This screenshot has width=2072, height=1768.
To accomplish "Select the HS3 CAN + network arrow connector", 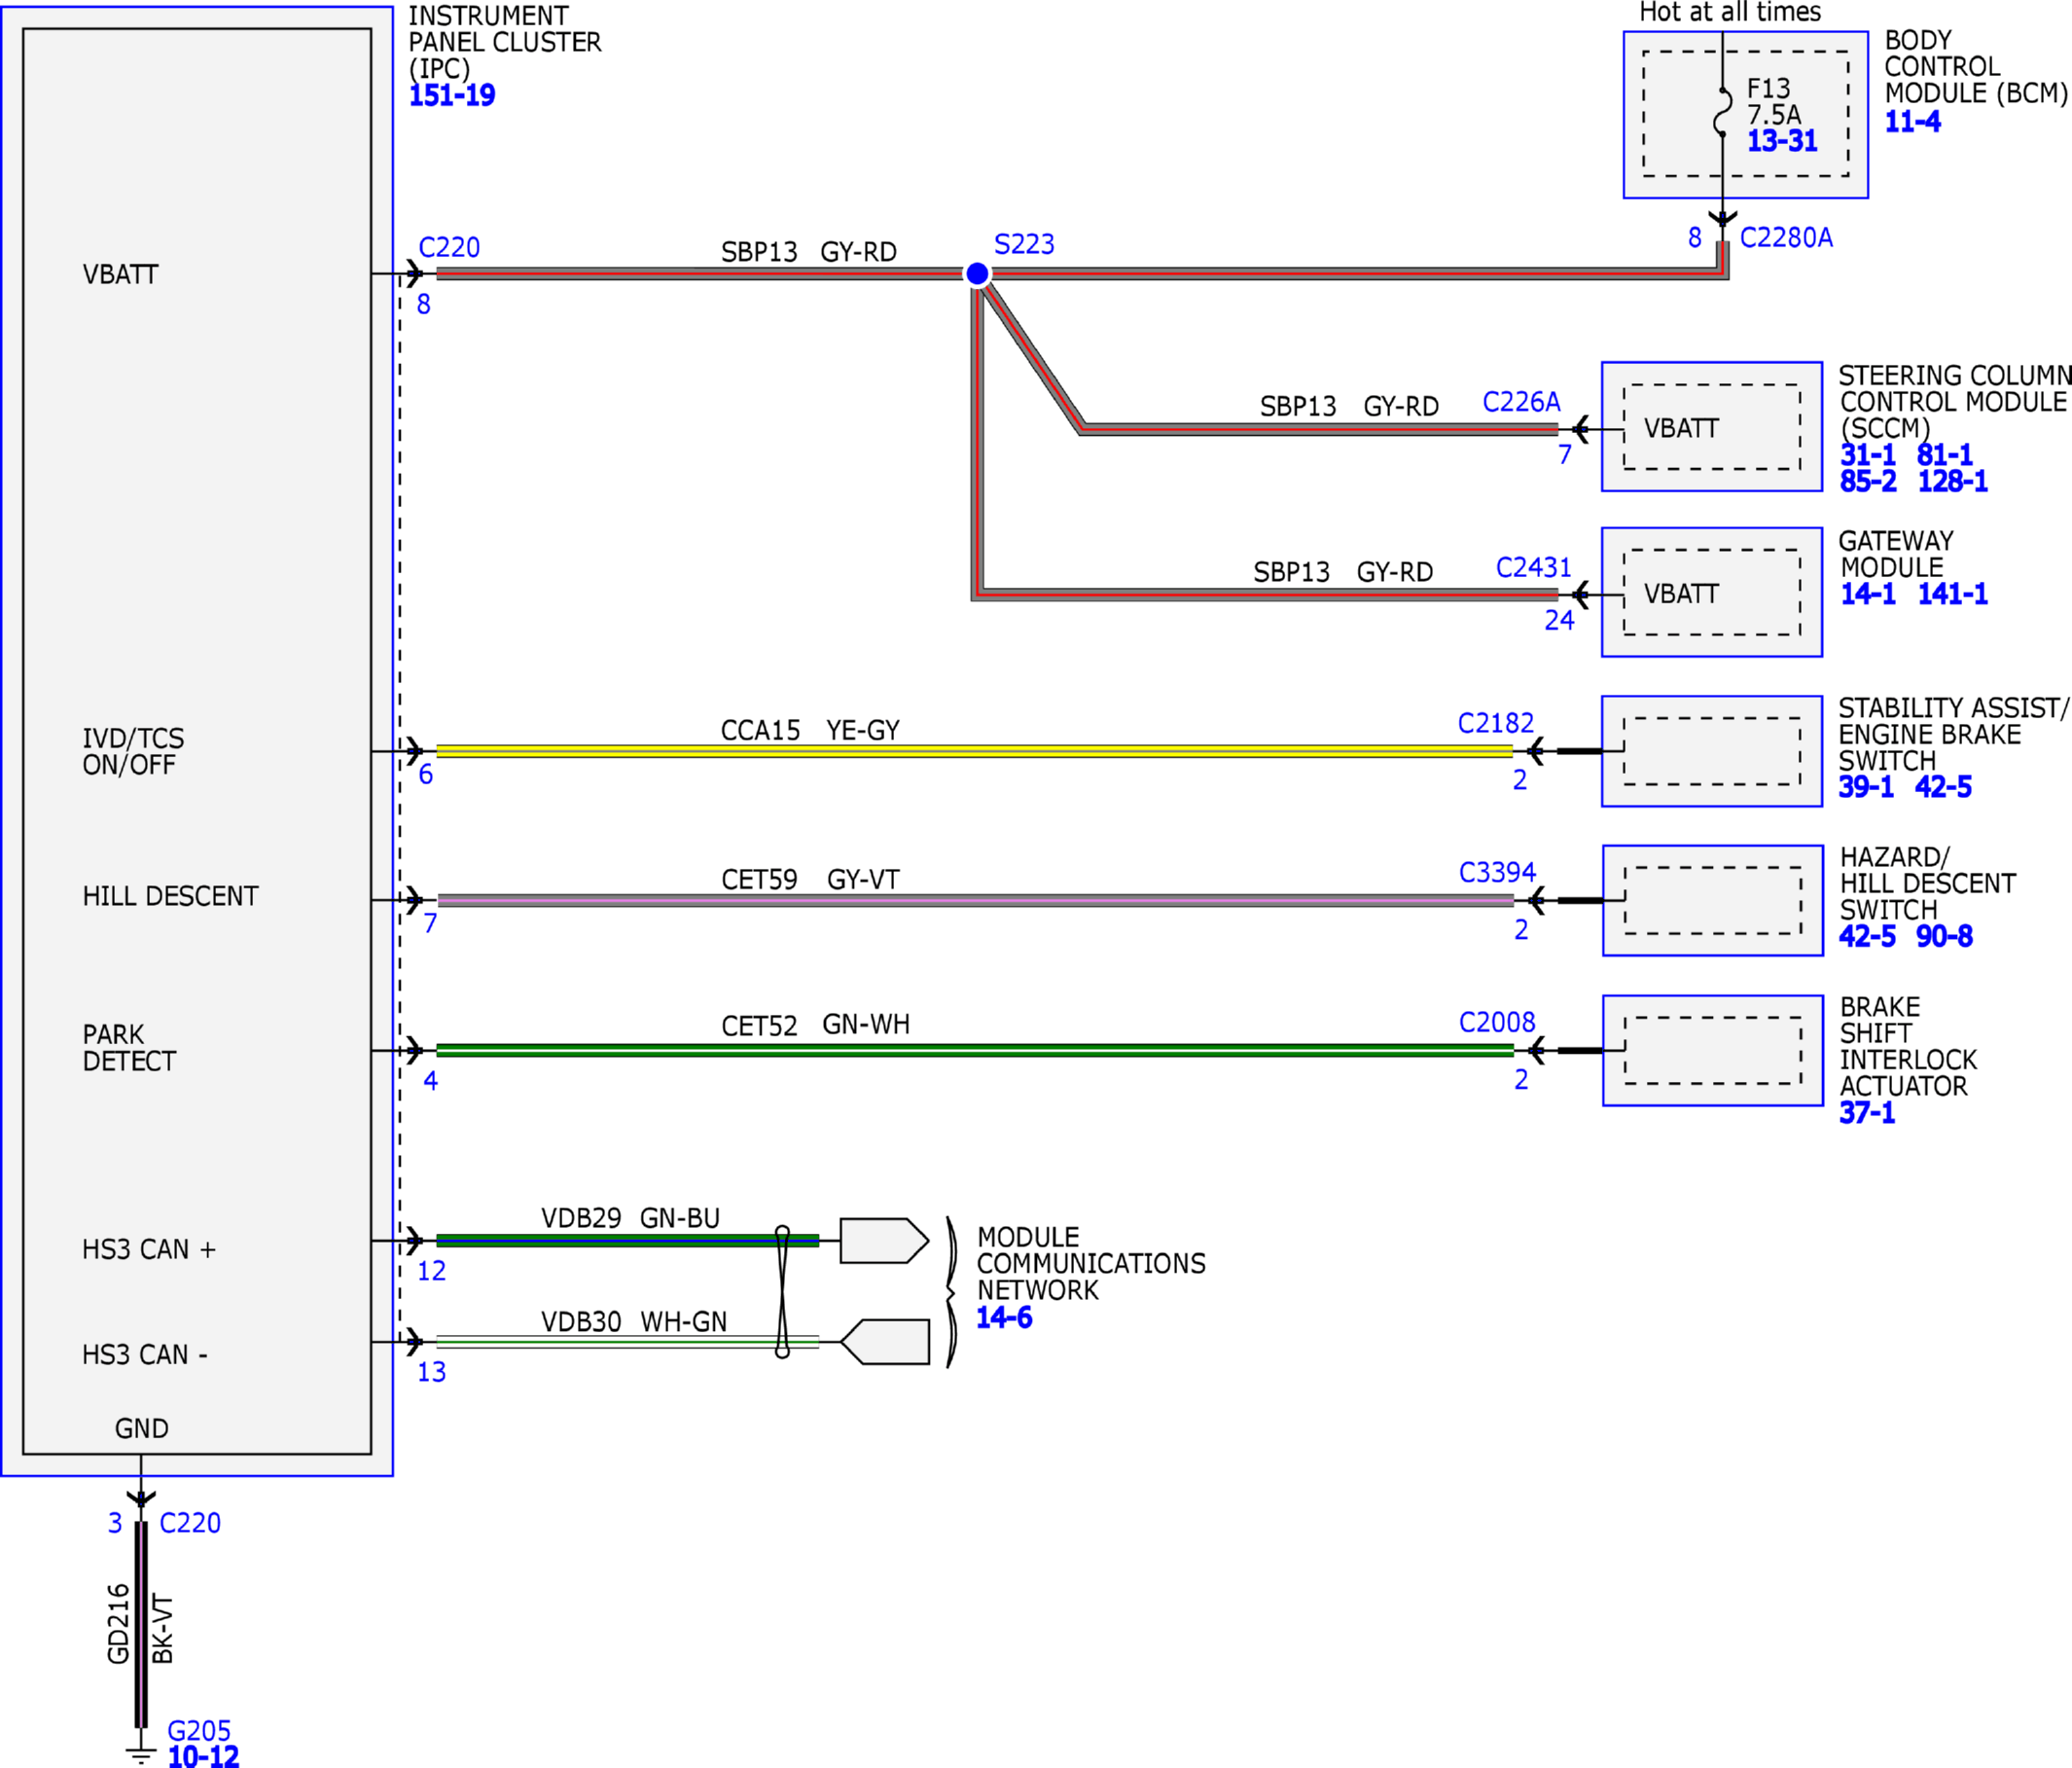I will tap(884, 1240).
